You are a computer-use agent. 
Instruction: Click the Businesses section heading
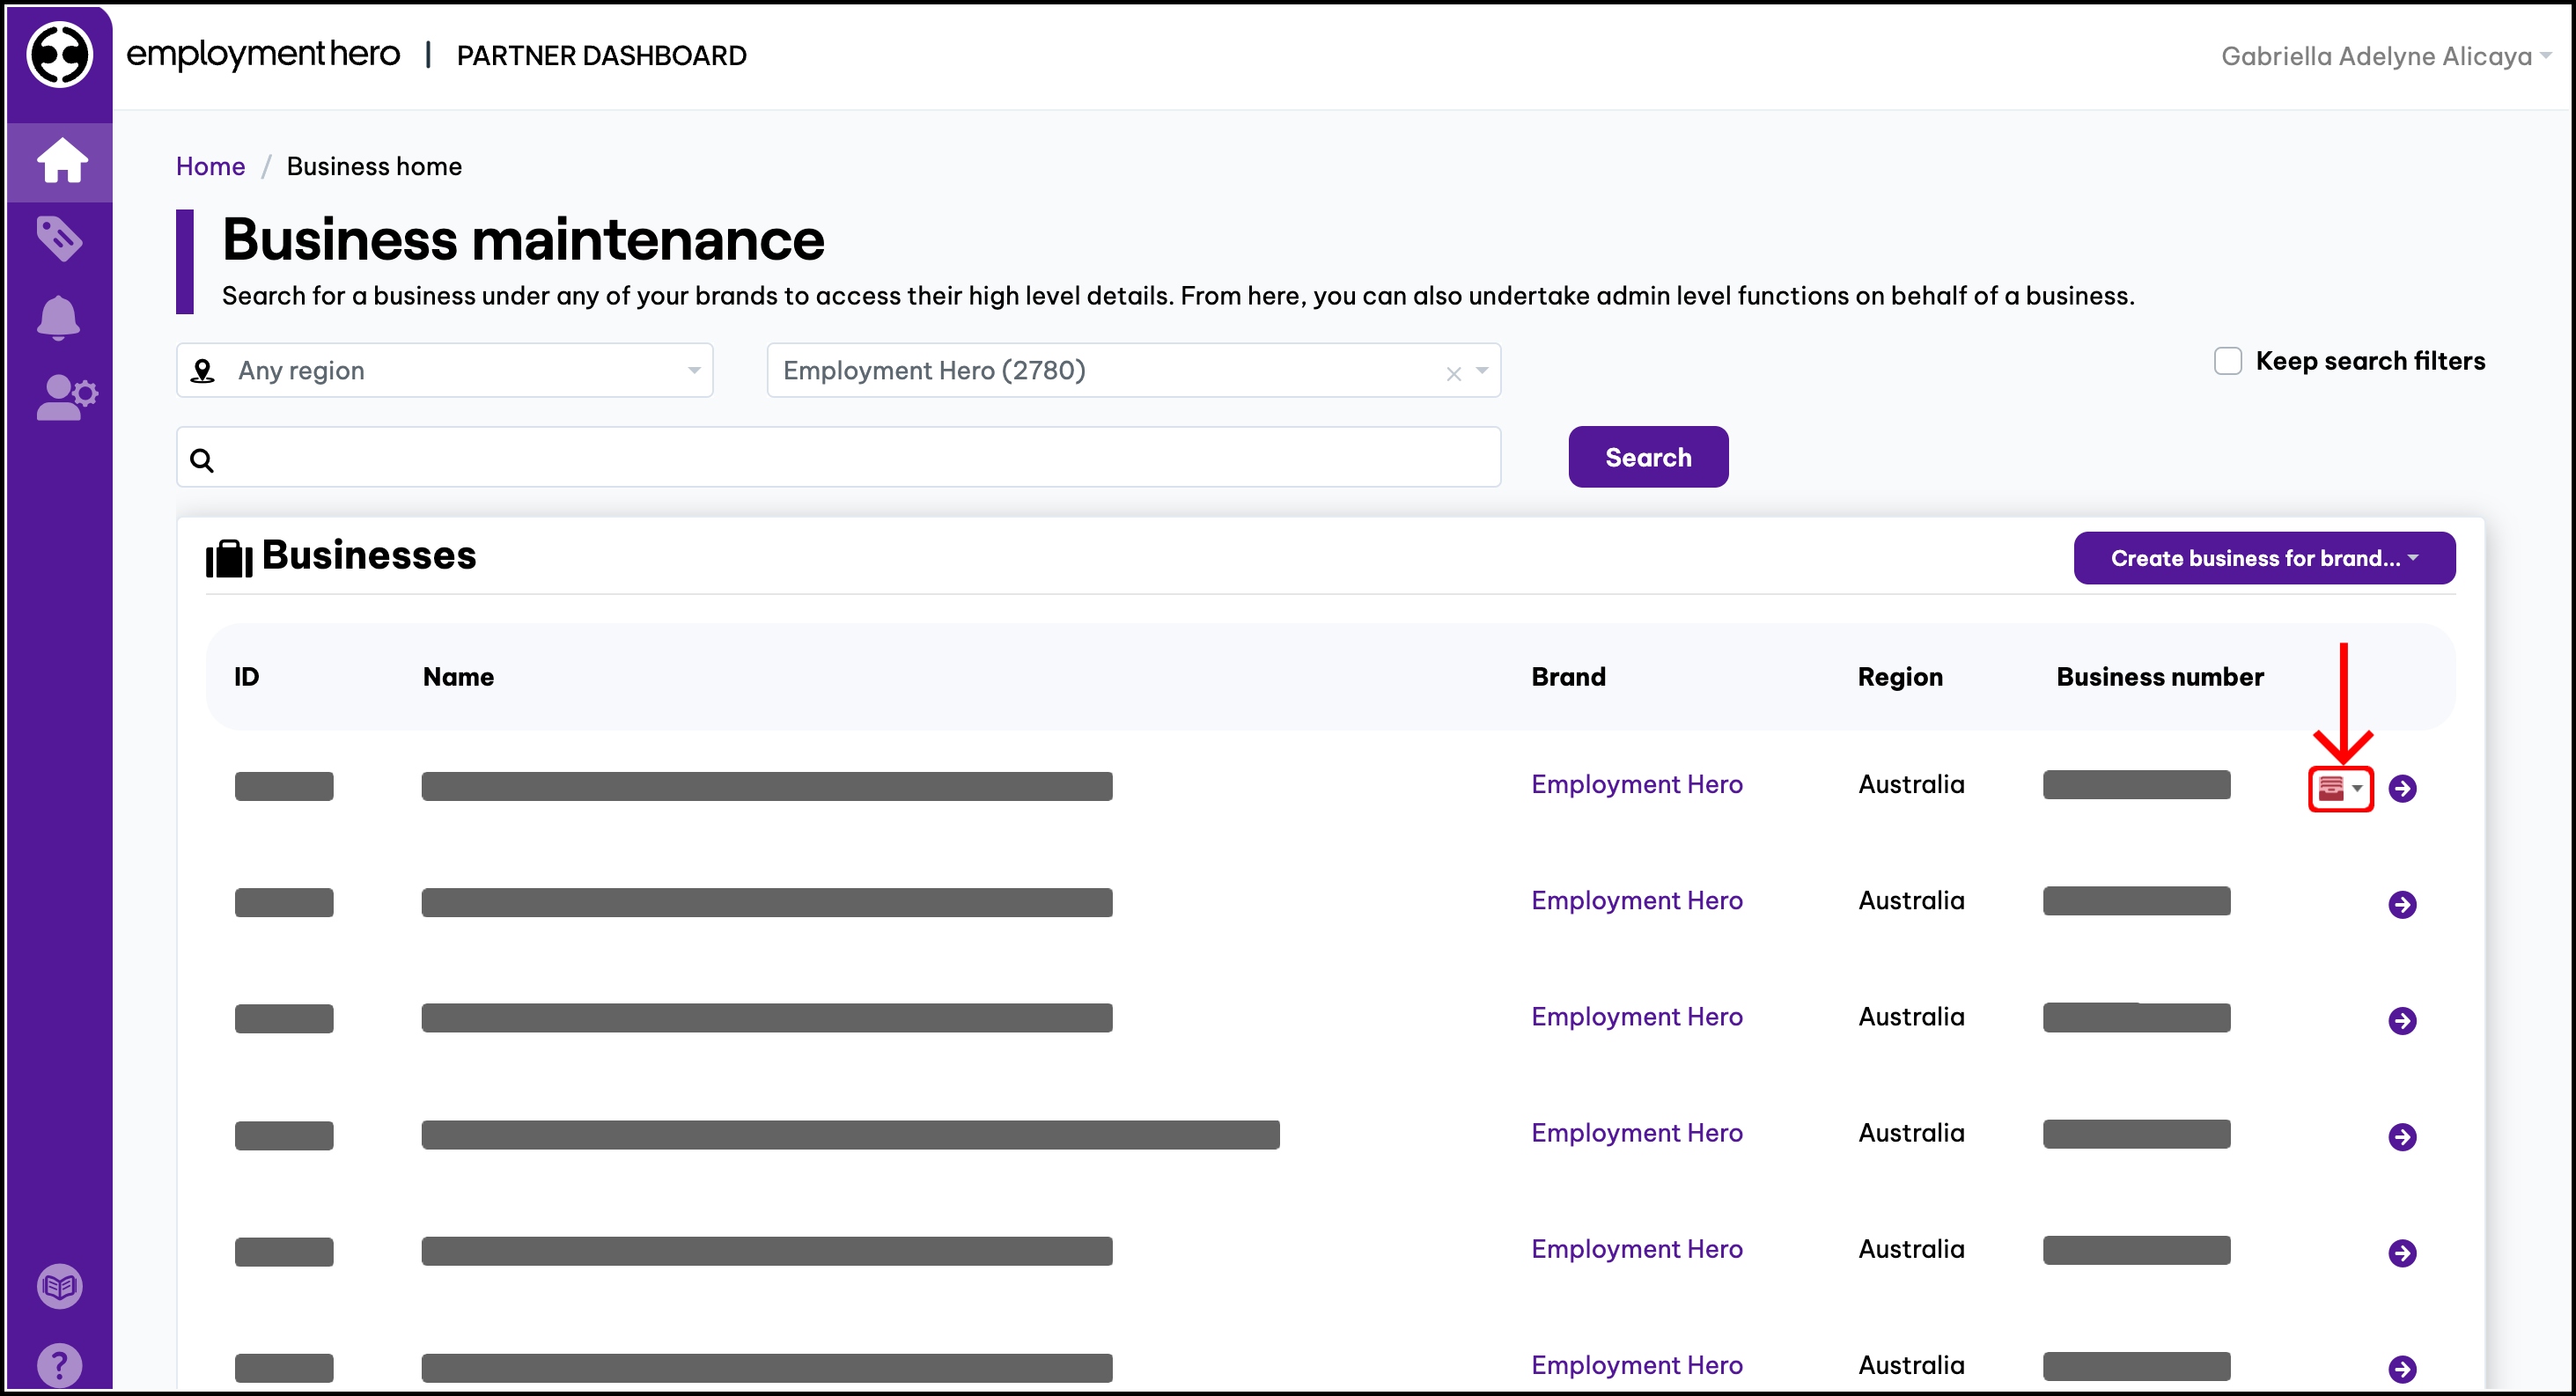point(369,556)
